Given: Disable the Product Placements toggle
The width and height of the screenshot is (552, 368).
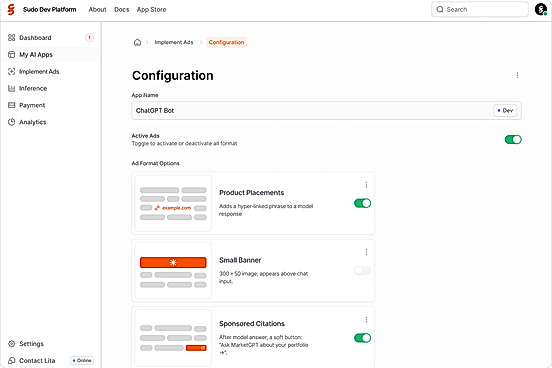Looking at the screenshot, I should point(362,203).
